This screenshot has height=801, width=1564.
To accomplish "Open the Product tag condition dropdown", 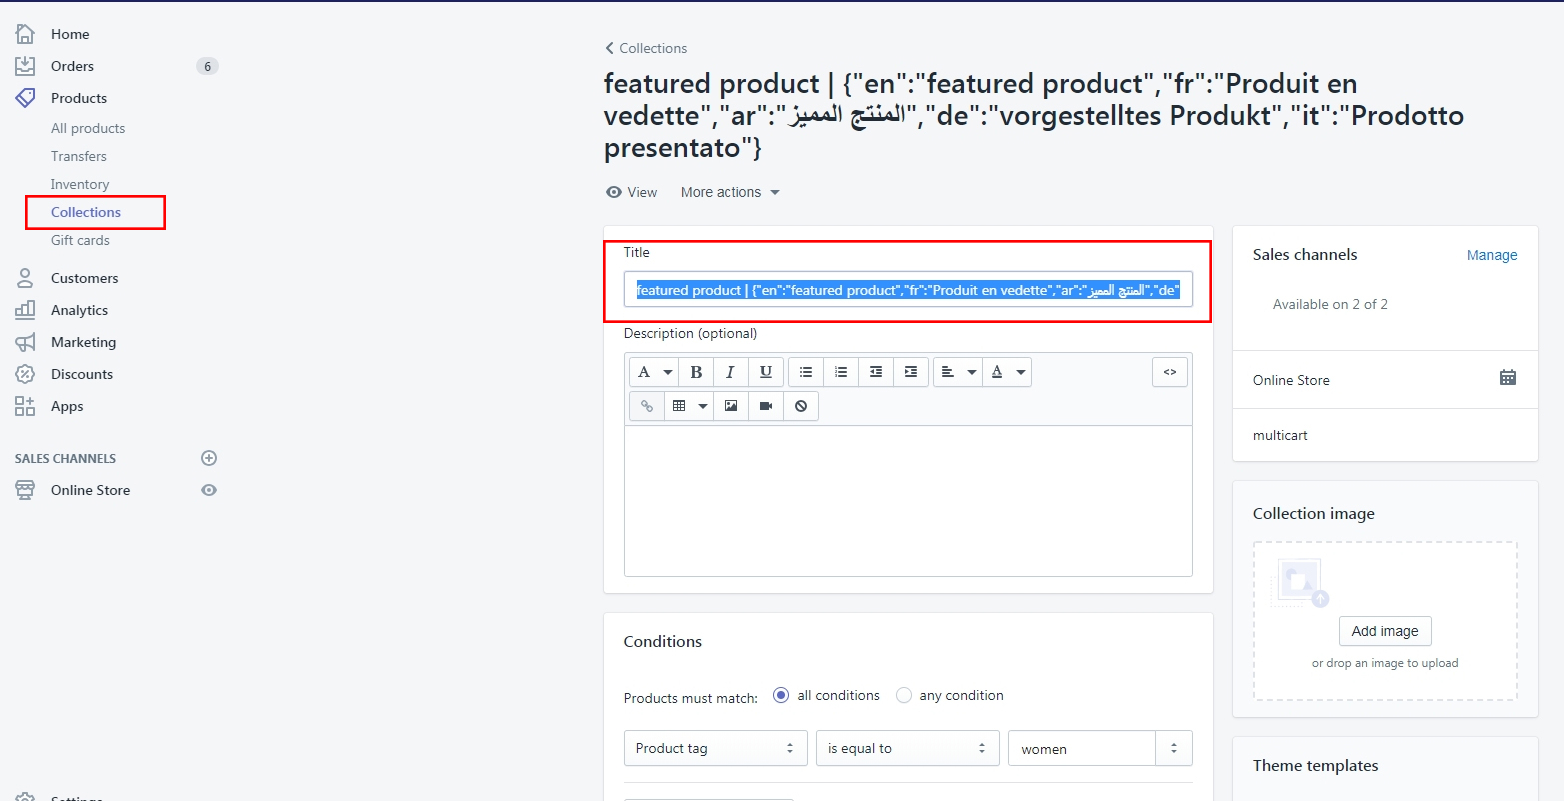I will [x=715, y=747].
